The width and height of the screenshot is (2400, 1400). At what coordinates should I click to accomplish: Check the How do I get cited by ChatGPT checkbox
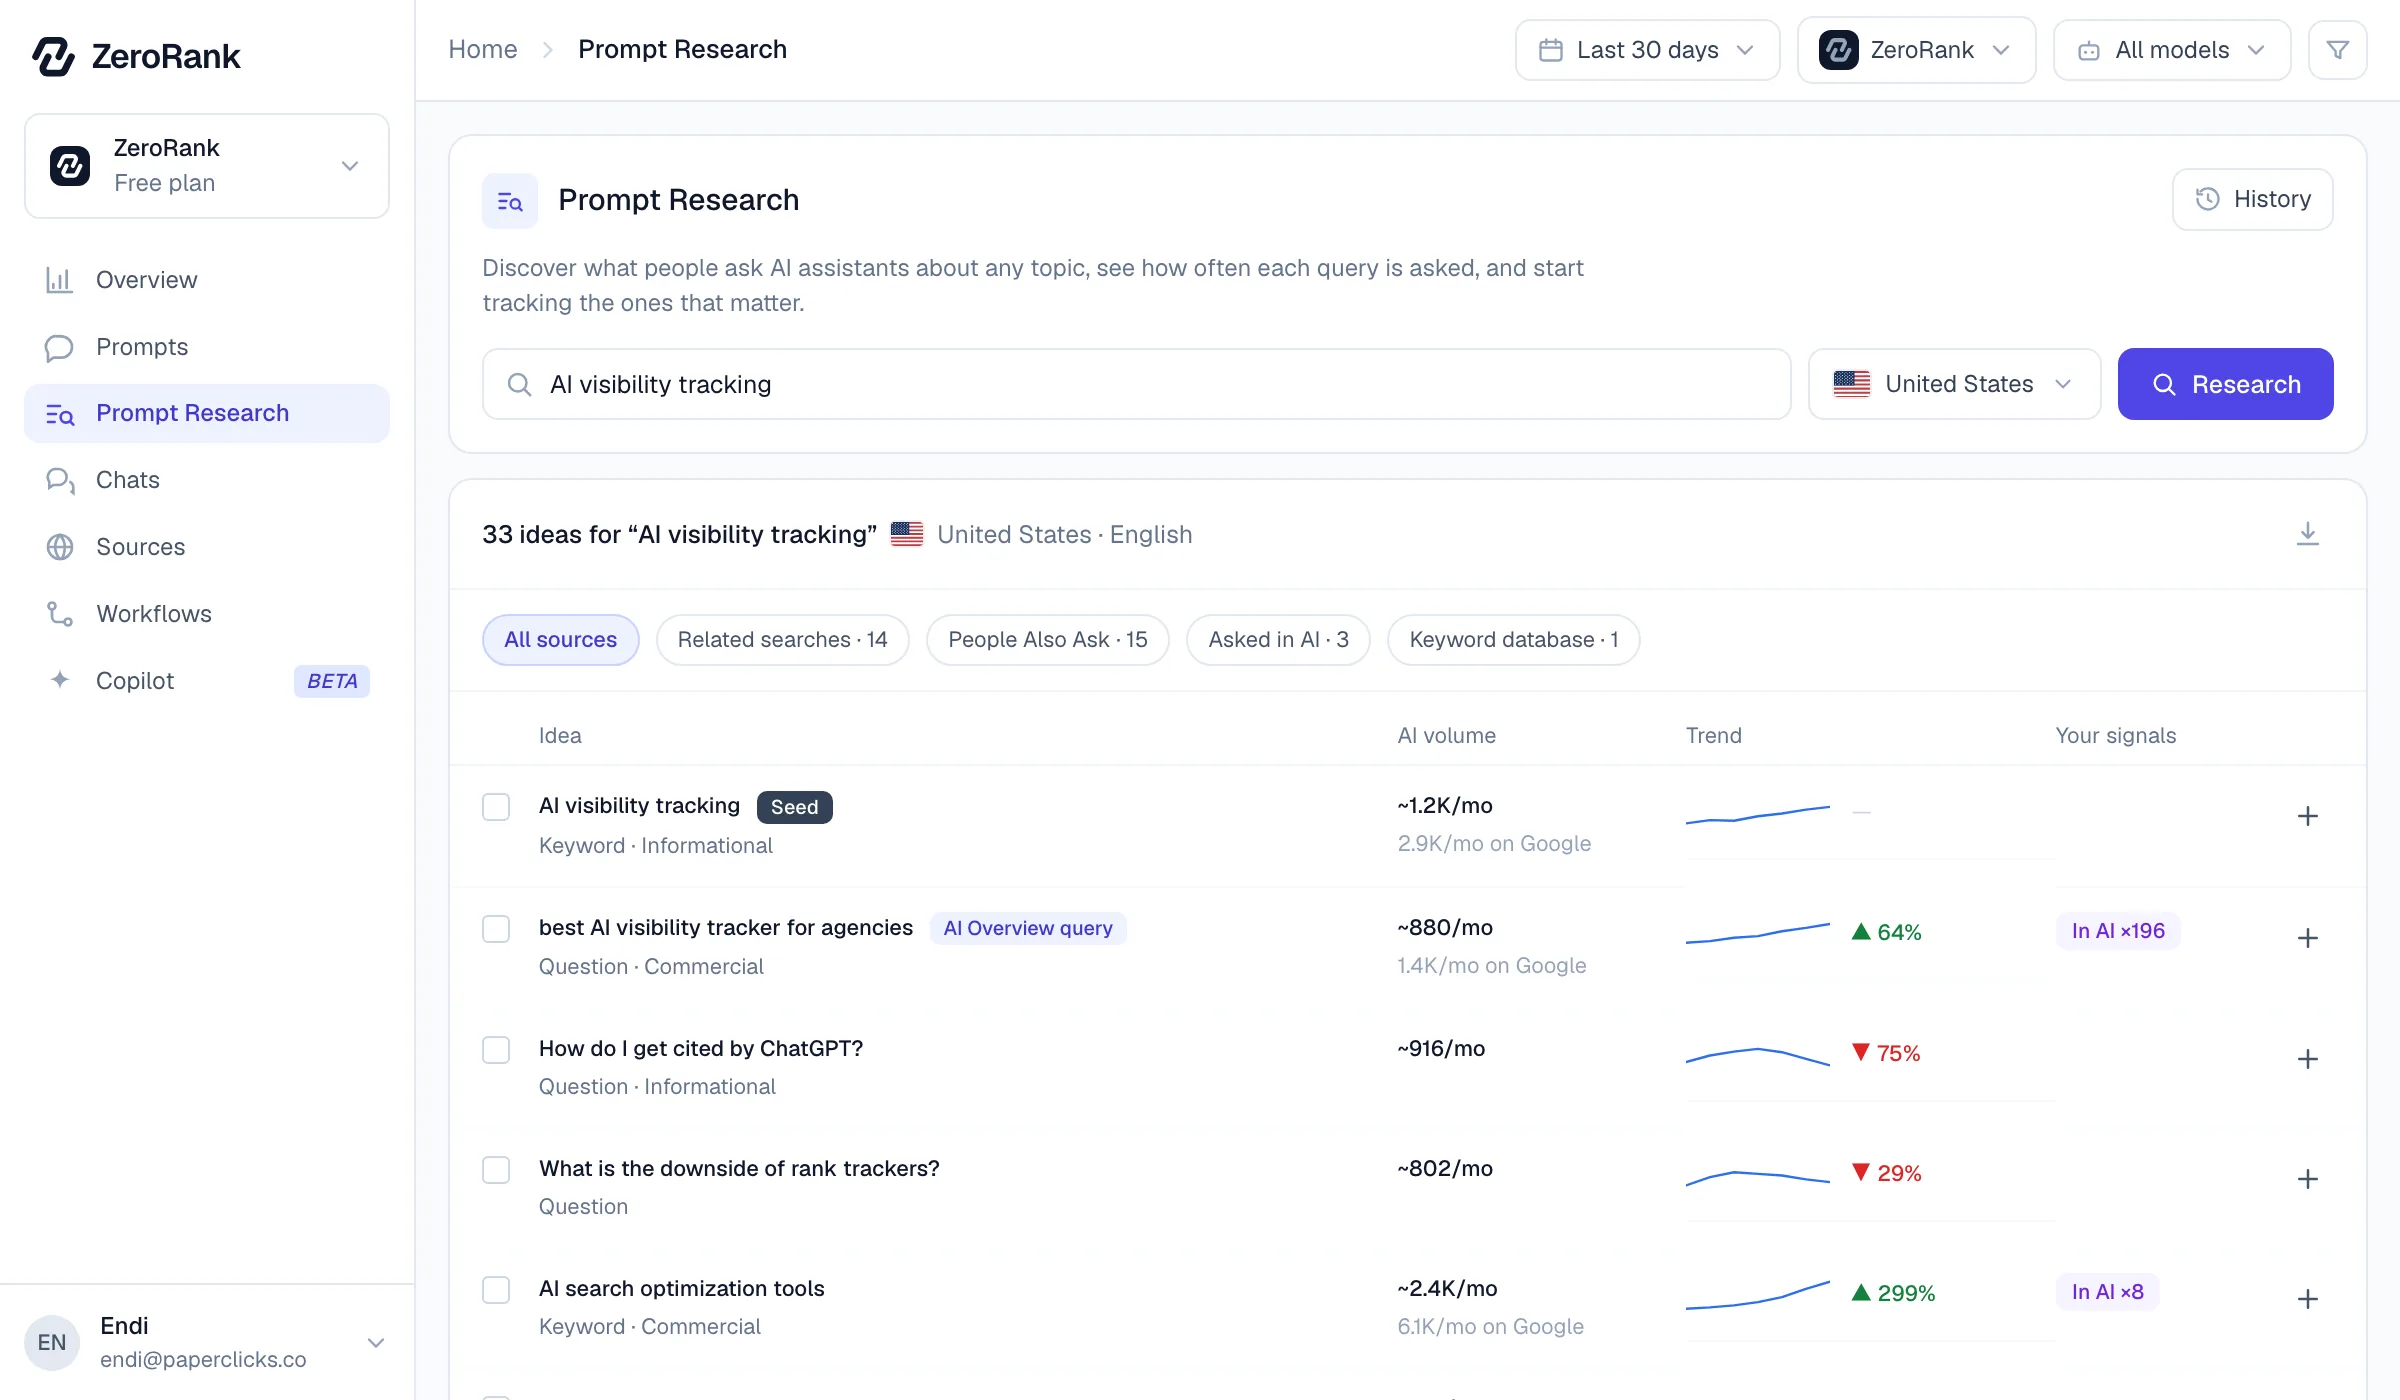tap(496, 1050)
